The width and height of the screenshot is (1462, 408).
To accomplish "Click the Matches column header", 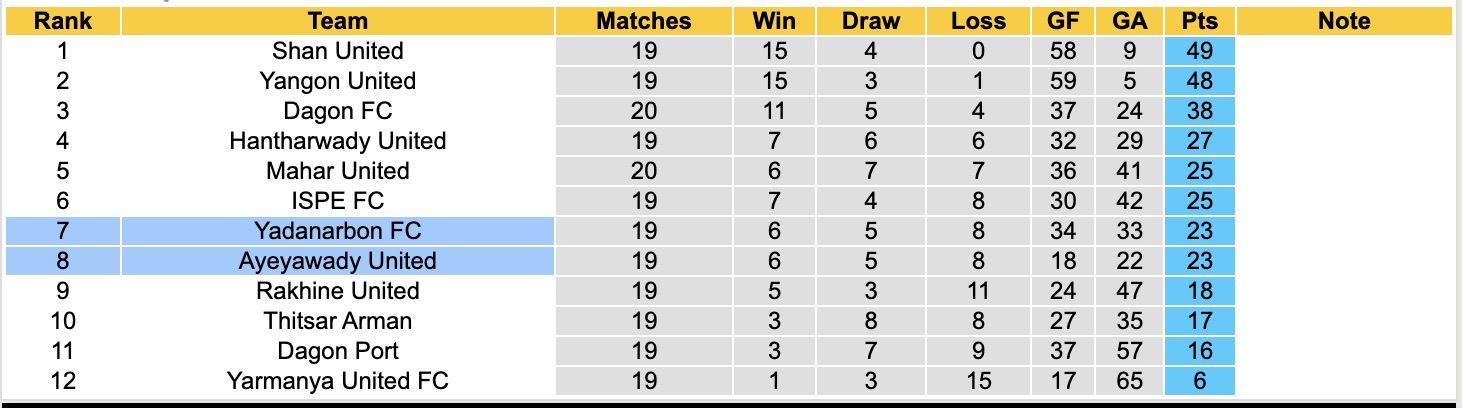I will point(644,21).
